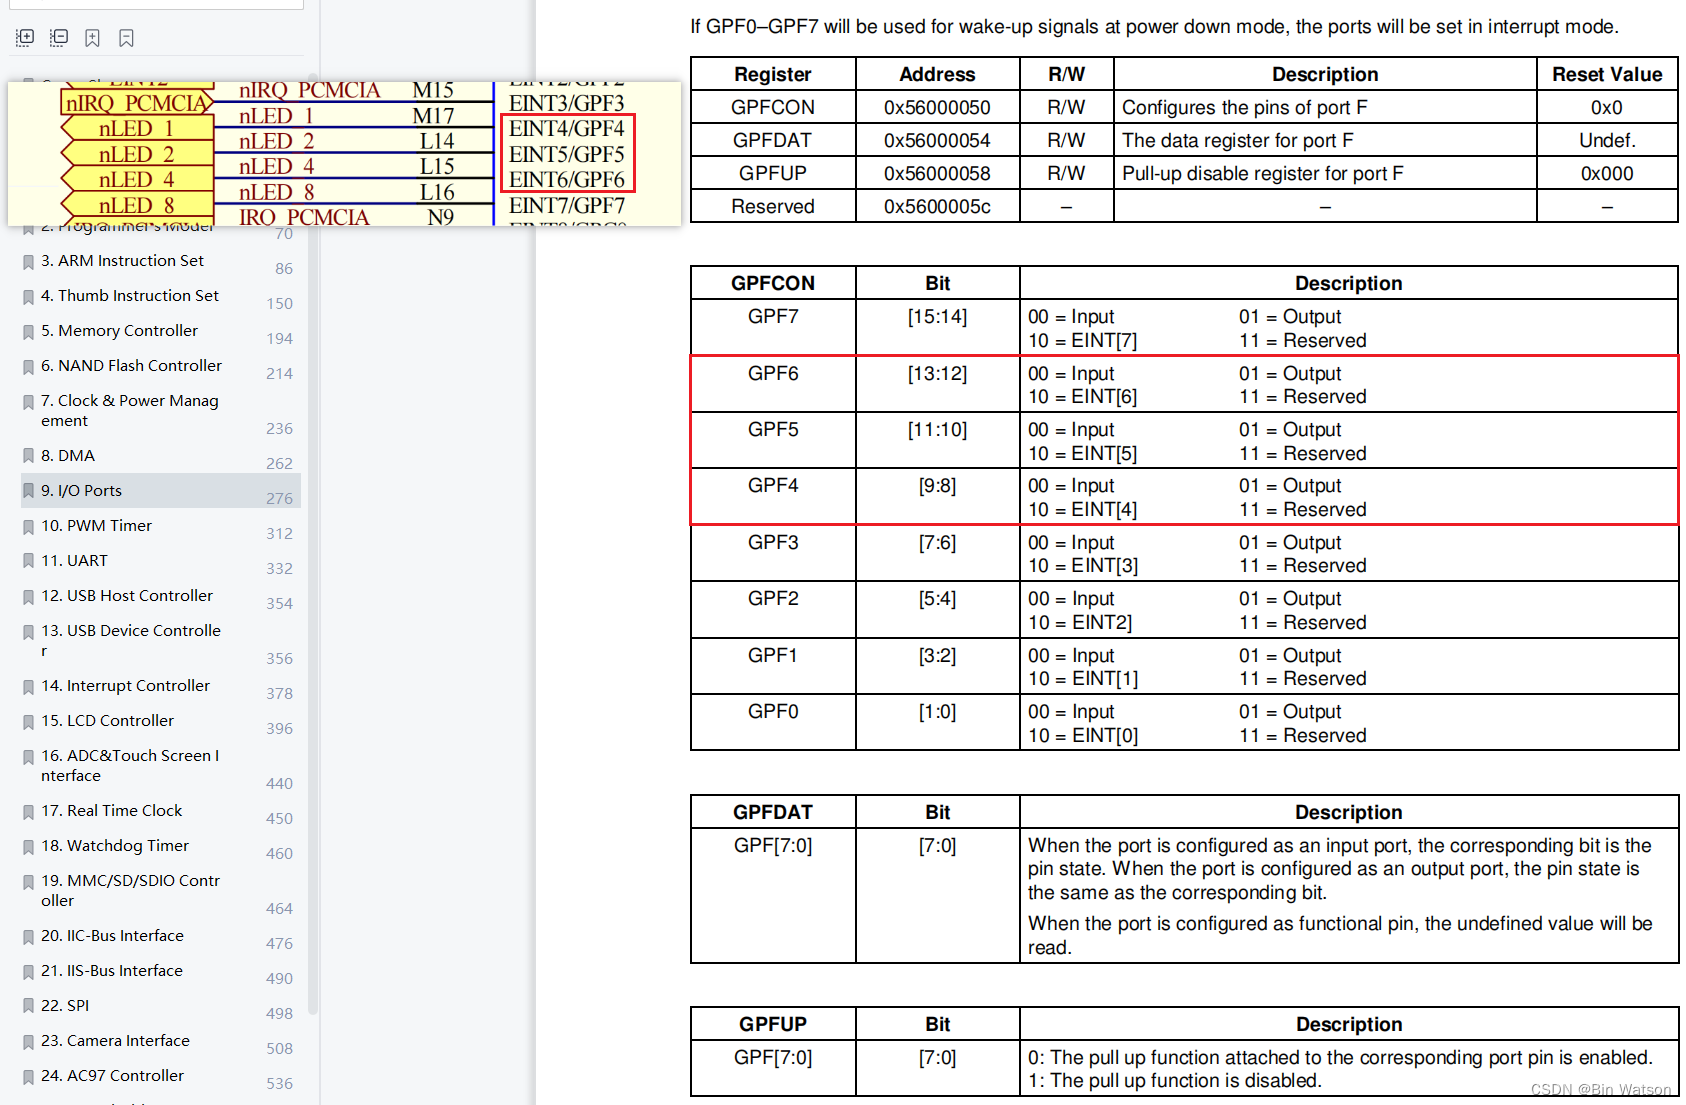Click the bookmark icon beside Real Time Clock
Screen dimensions: 1686x1105
pyautogui.click(x=28, y=812)
